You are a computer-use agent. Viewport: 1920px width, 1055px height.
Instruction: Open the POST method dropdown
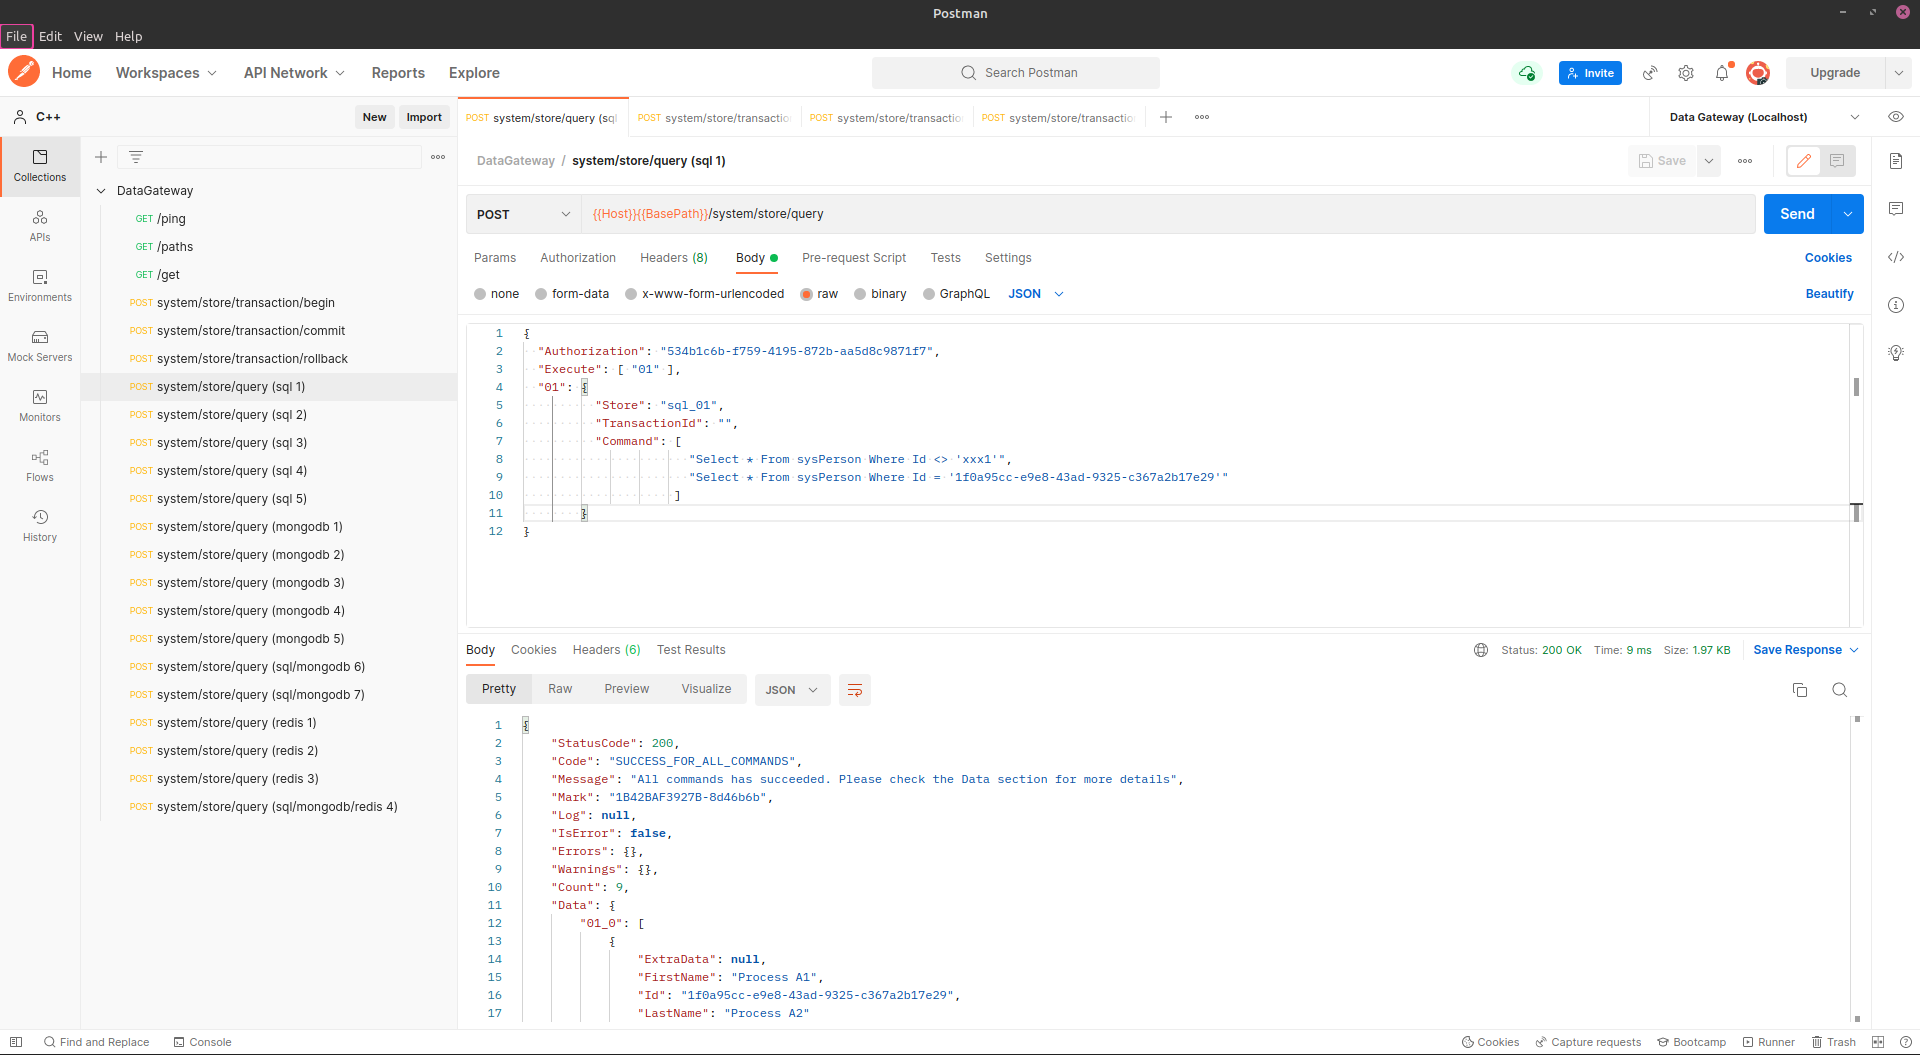pos(523,214)
